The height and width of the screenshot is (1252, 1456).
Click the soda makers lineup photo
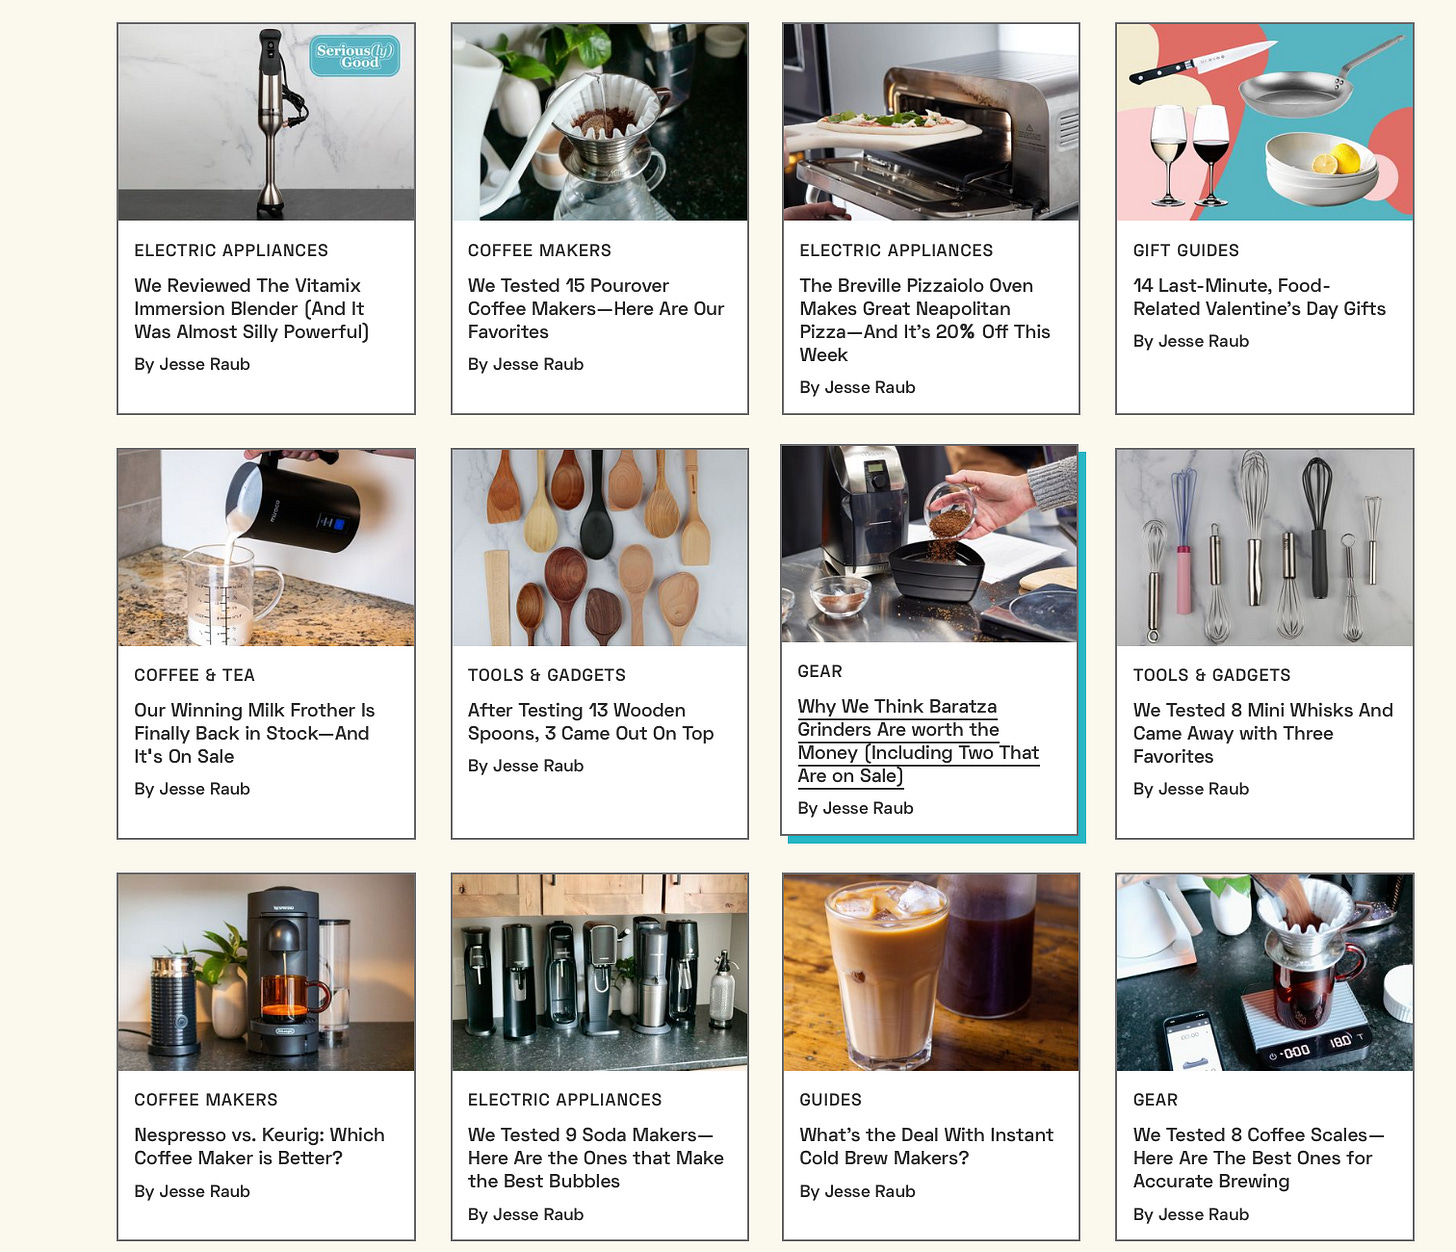pyautogui.click(x=600, y=972)
